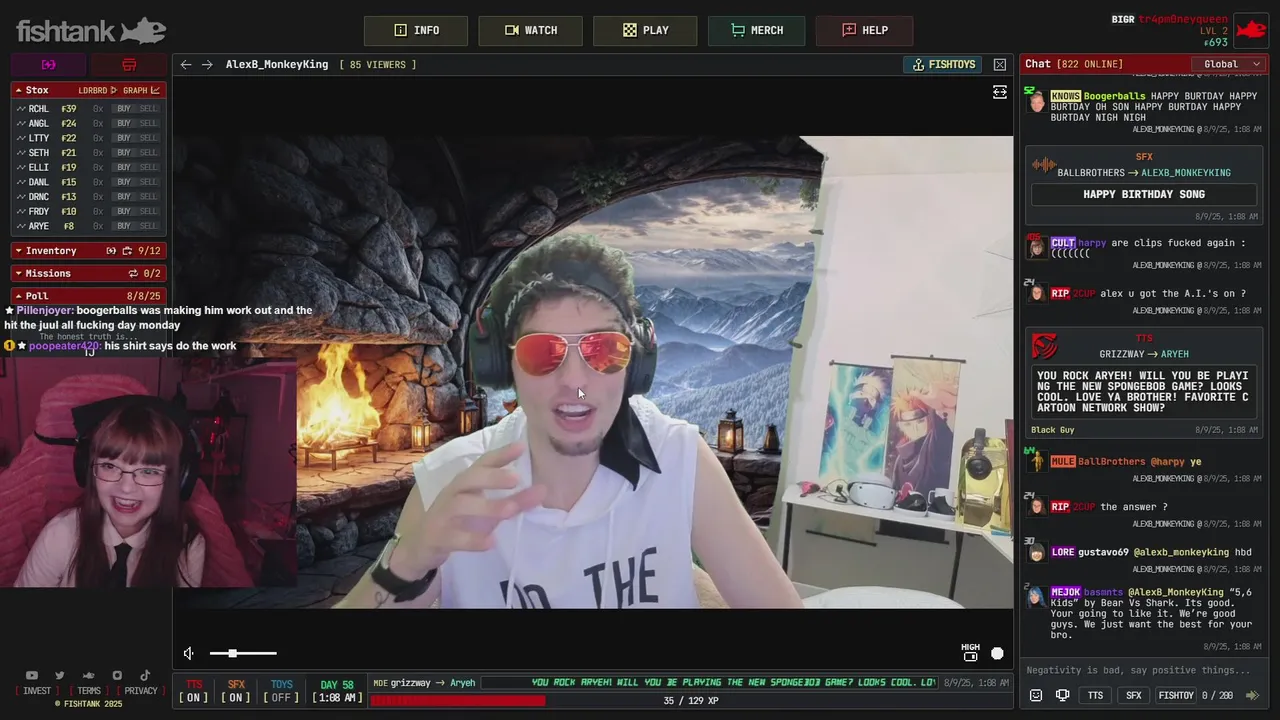
Task: Play the SFX waveform message icon
Action: pos(1044,164)
